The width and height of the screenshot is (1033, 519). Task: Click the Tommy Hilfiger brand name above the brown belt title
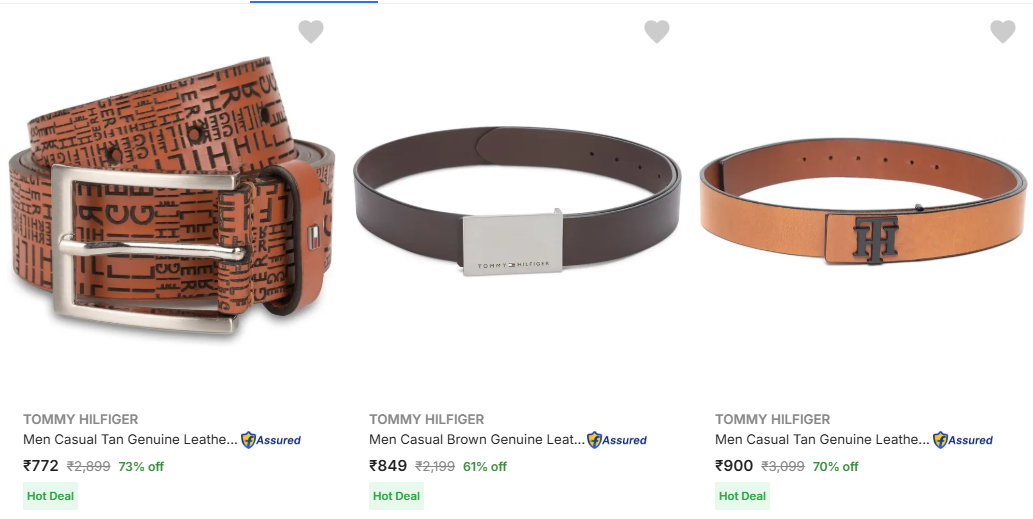(x=426, y=420)
